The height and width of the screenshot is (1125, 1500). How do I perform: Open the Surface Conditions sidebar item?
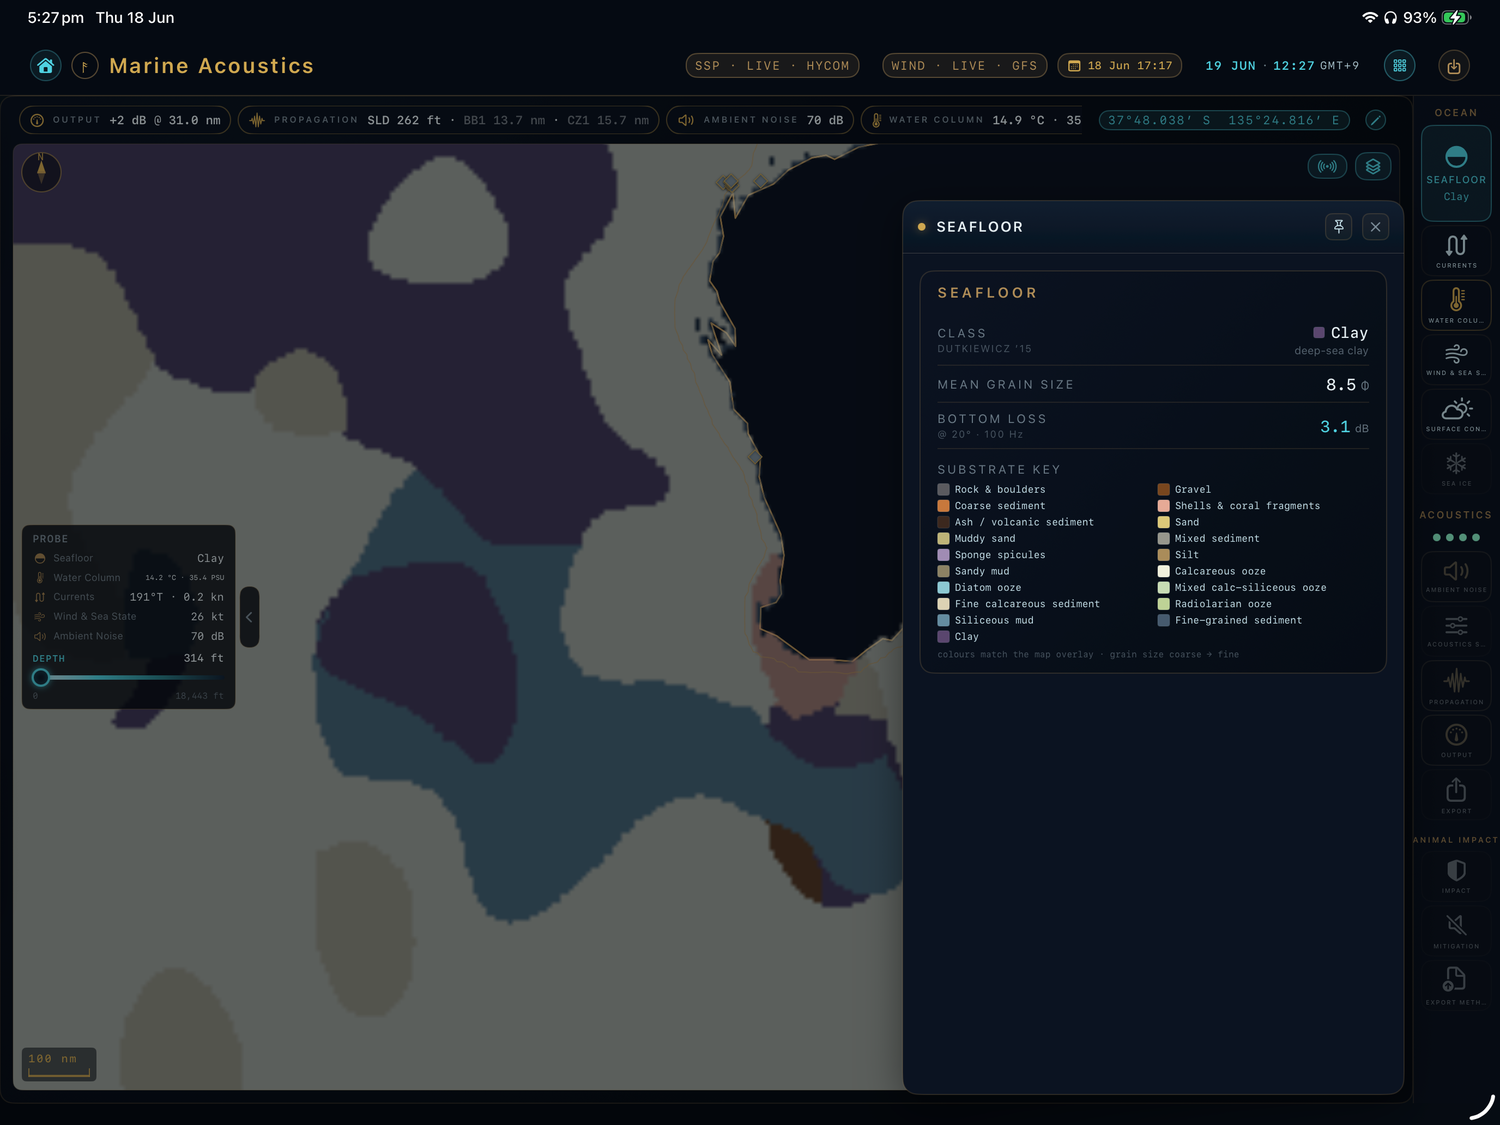pyautogui.click(x=1456, y=414)
